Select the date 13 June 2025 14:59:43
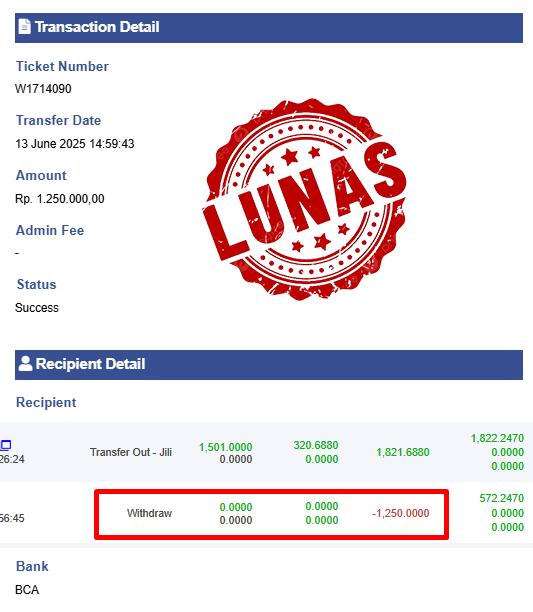The image size is (533, 612). [75, 144]
